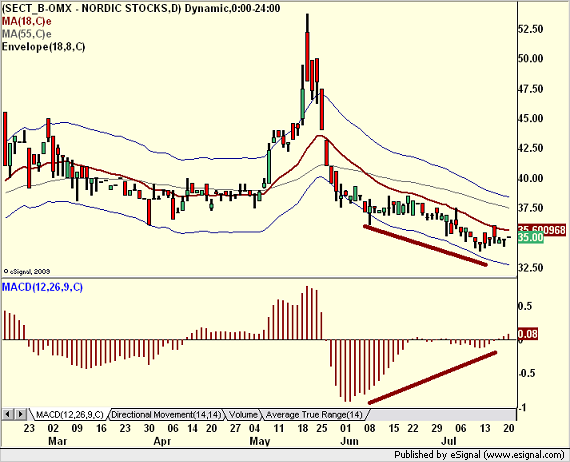Click the Envelope(18,8,C) study label

coord(44,47)
